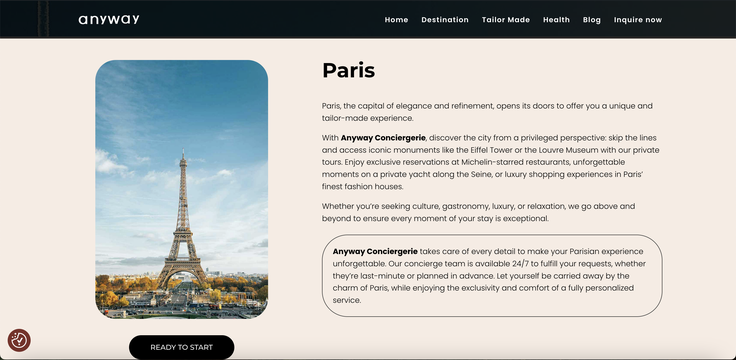Open the Health navigation link

click(x=556, y=20)
